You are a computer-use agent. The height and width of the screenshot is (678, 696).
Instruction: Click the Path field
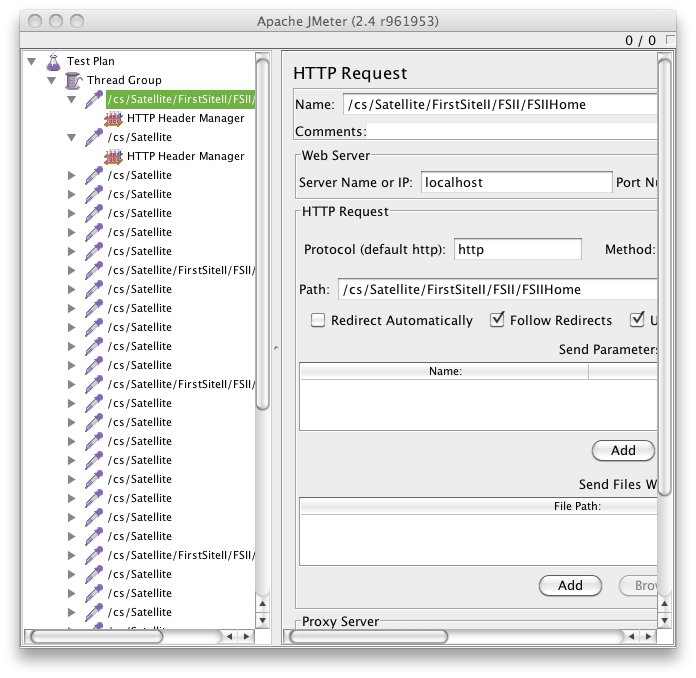(498, 289)
